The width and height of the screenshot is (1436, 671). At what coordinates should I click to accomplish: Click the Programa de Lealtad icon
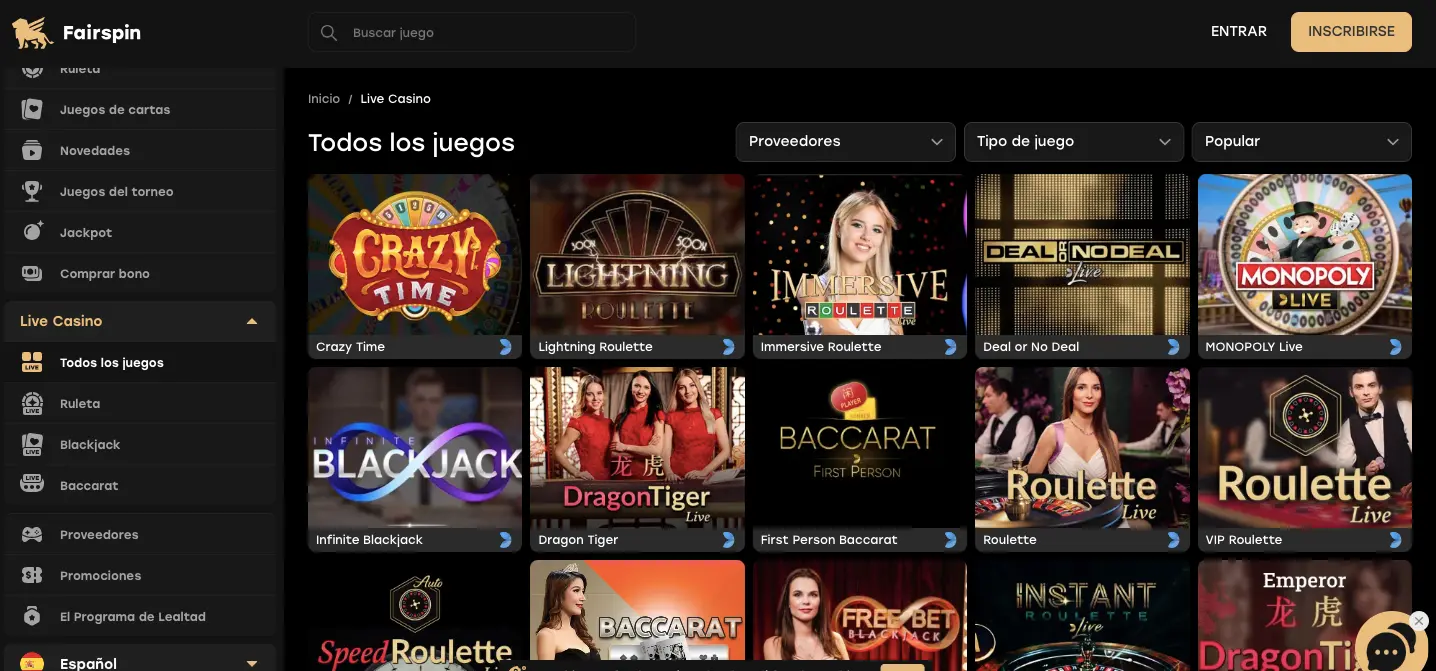32,617
